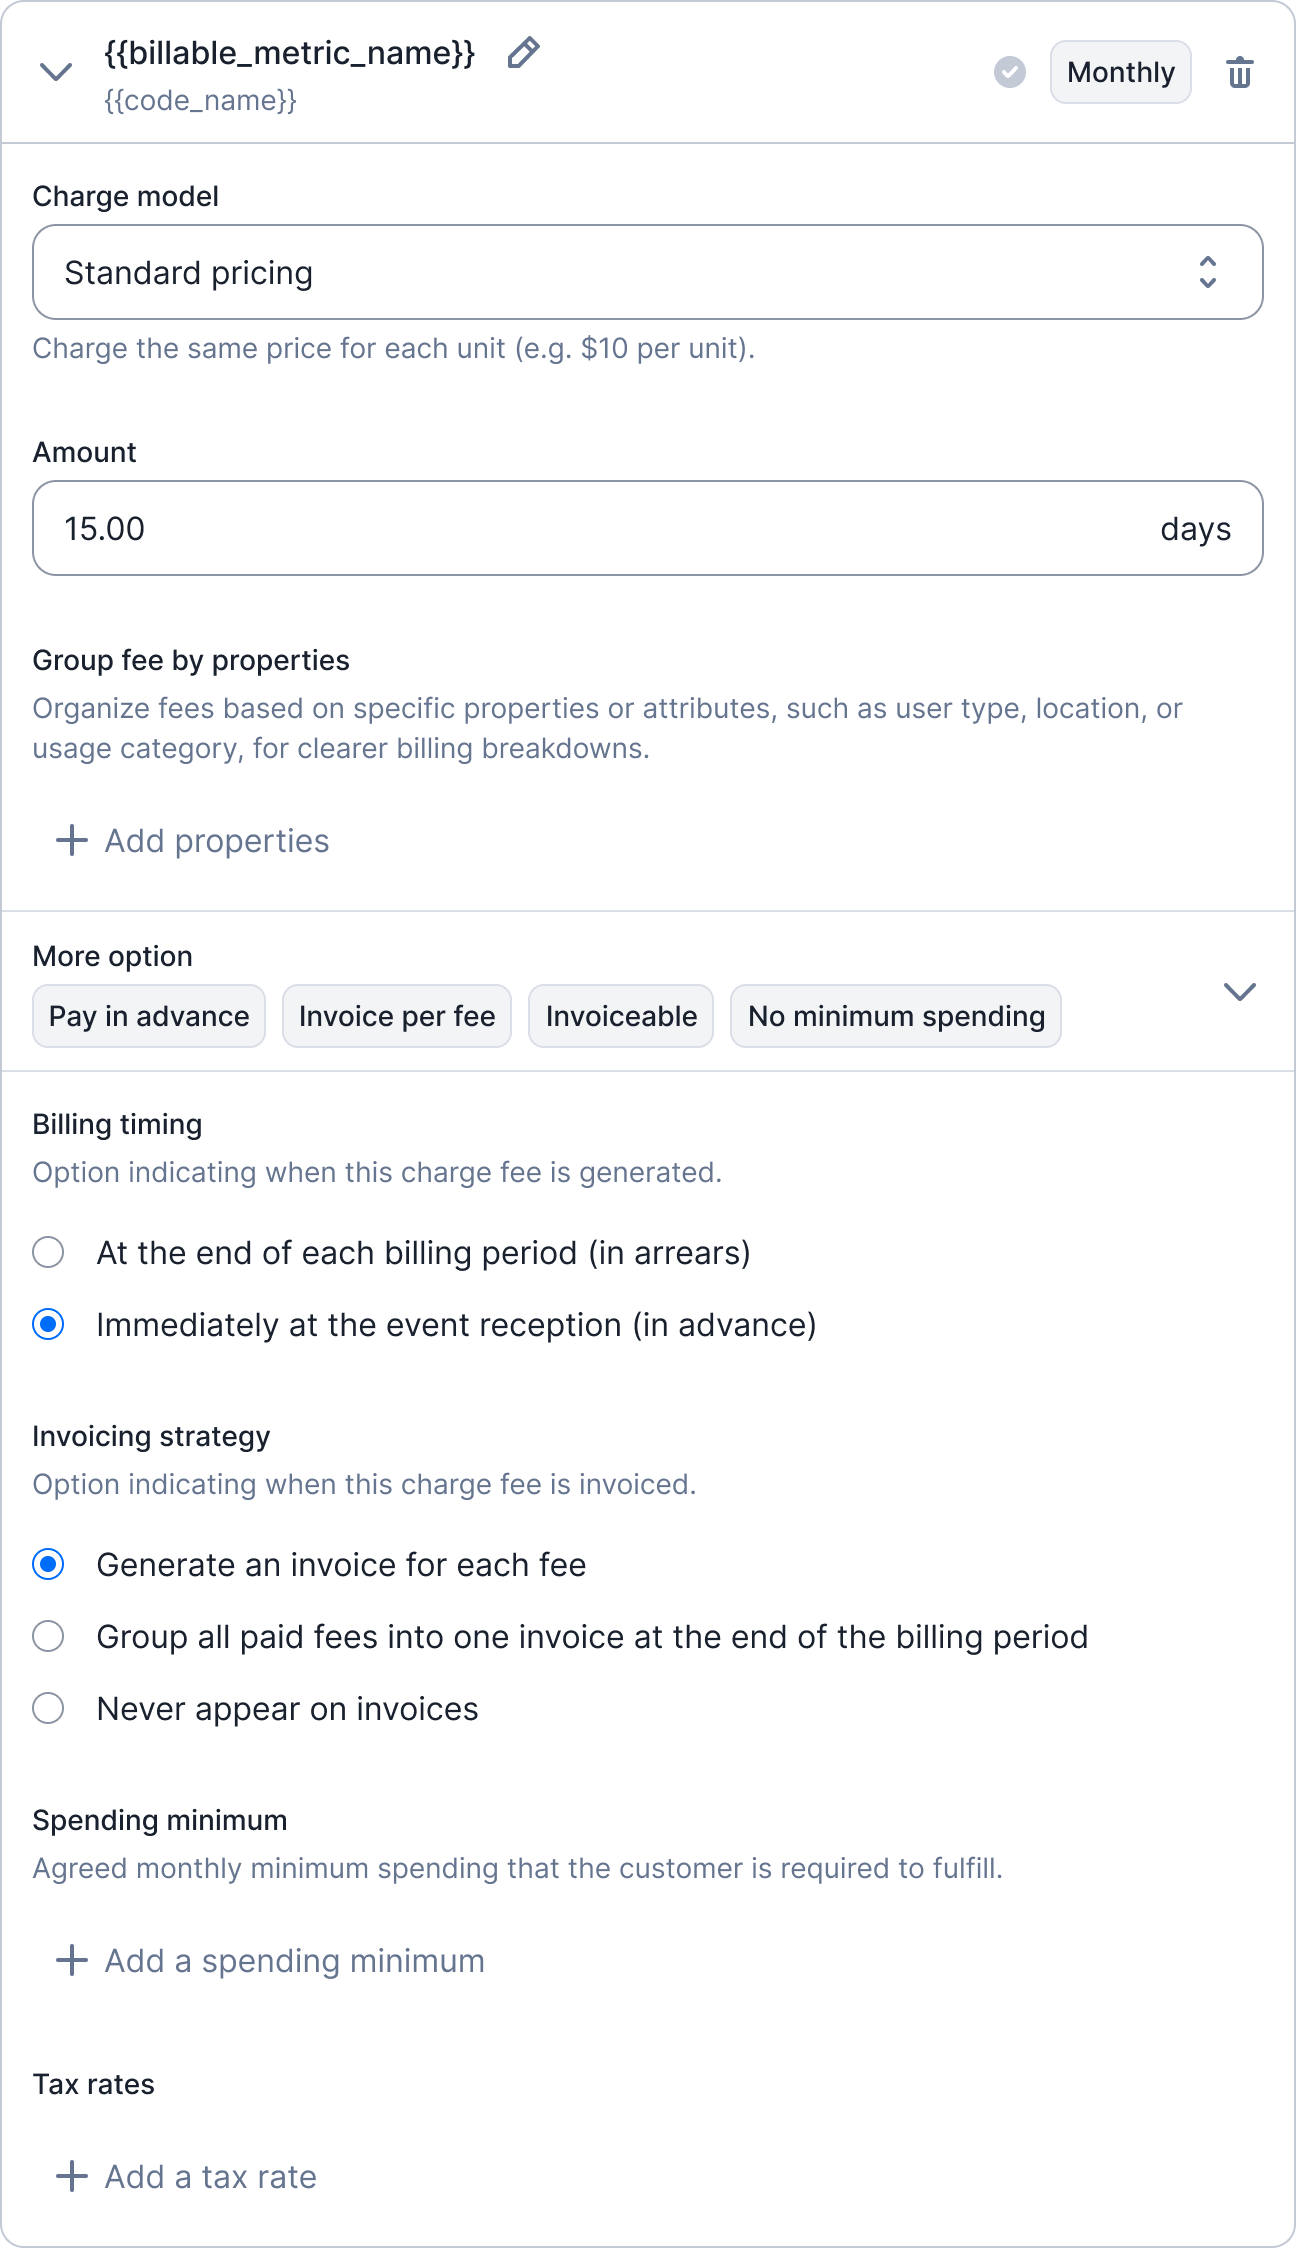Image resolution: width=1296 pixels, height=2248 pixels.
Task: Select 'Group all paid fees into one invoice'
Action: pyautogui.click(x=49, y=1637)
